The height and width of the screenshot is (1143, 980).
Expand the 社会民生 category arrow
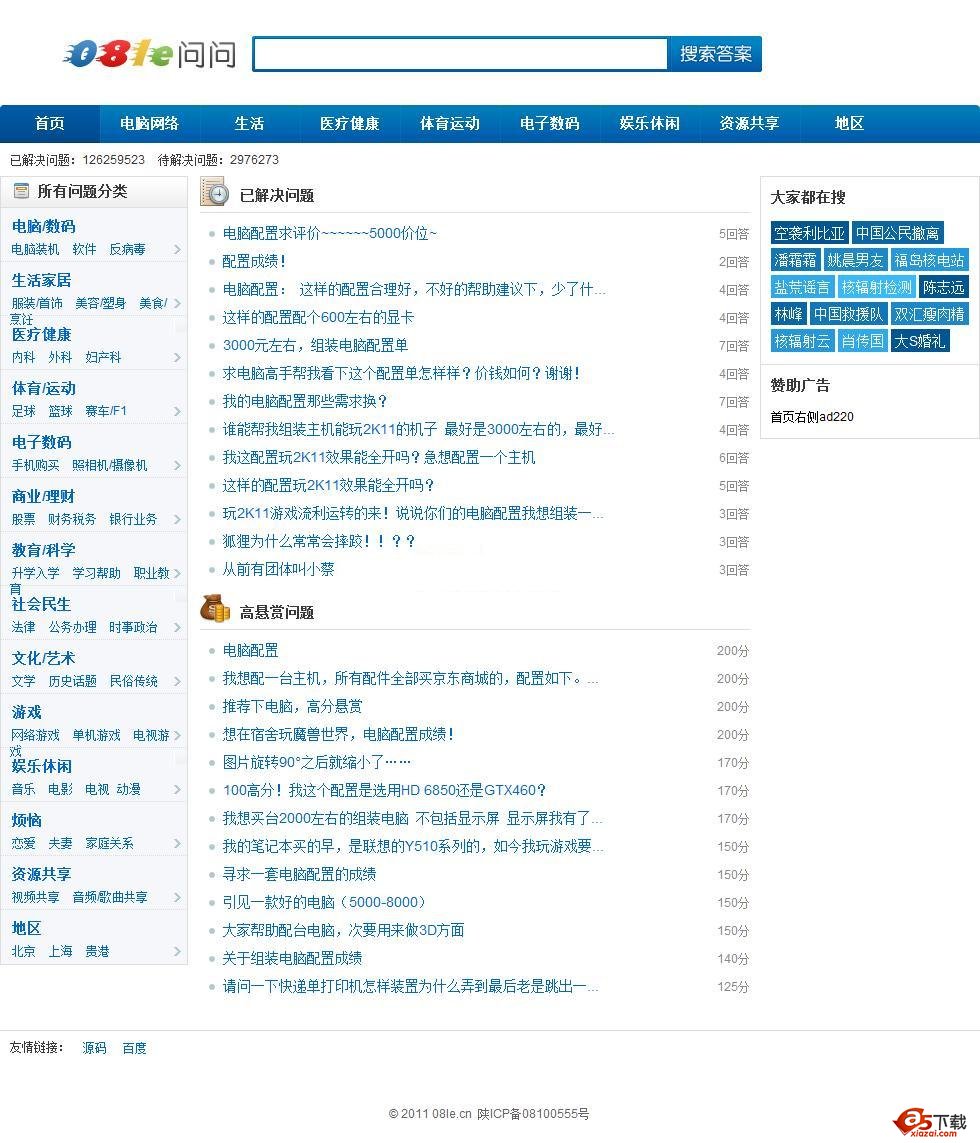177,628
